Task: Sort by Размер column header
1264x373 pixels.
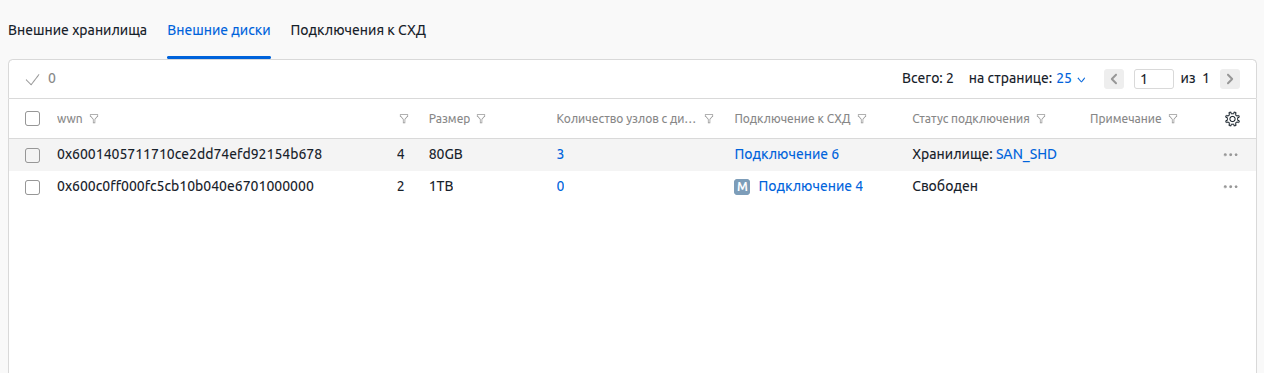Action: point(449,119)
